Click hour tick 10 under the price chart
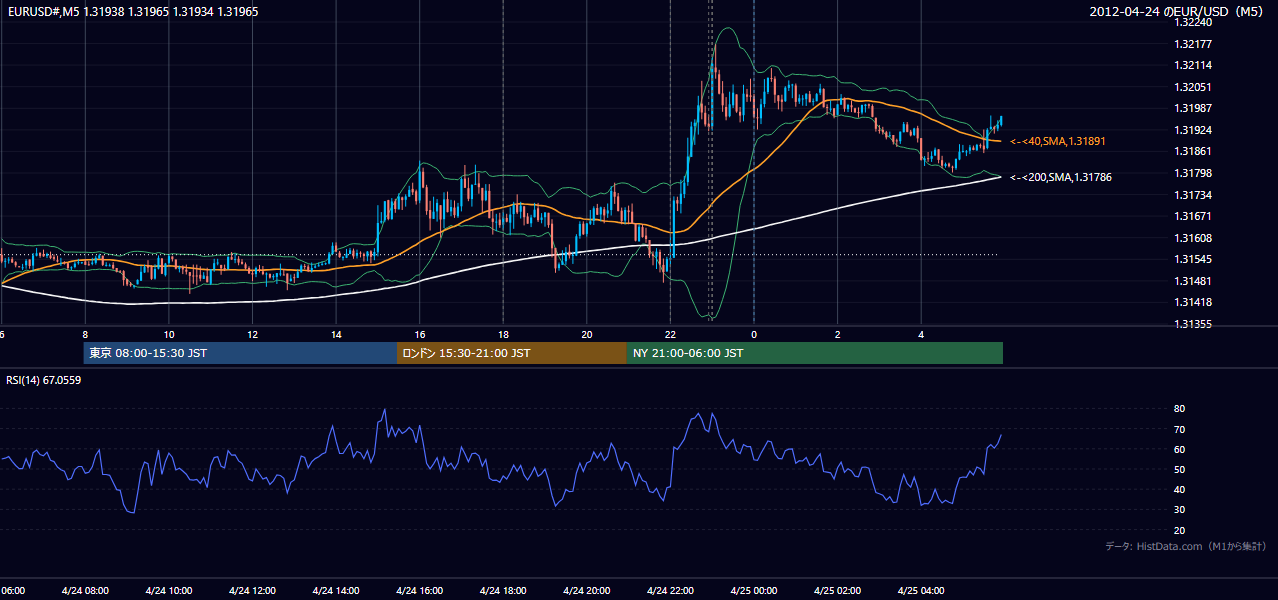The width and height of the screenshot is (1278, 600). click(169, 334)
